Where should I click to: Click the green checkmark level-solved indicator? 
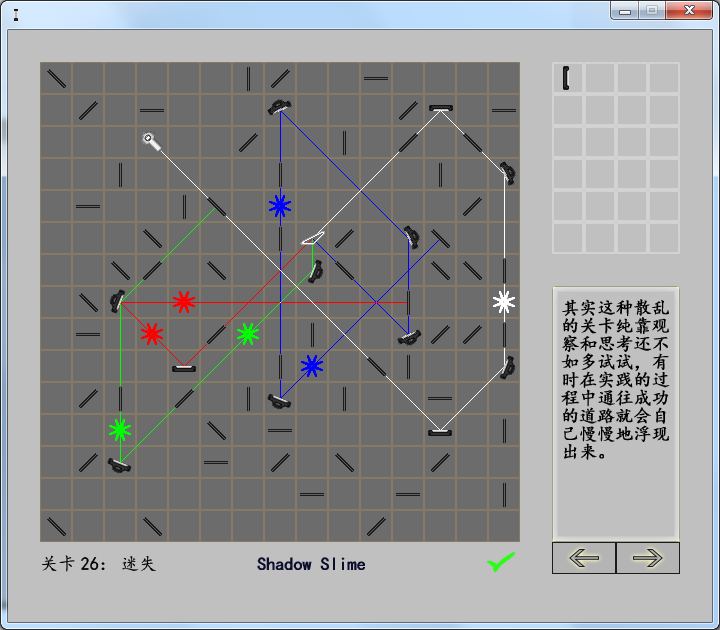pos(501,562)
